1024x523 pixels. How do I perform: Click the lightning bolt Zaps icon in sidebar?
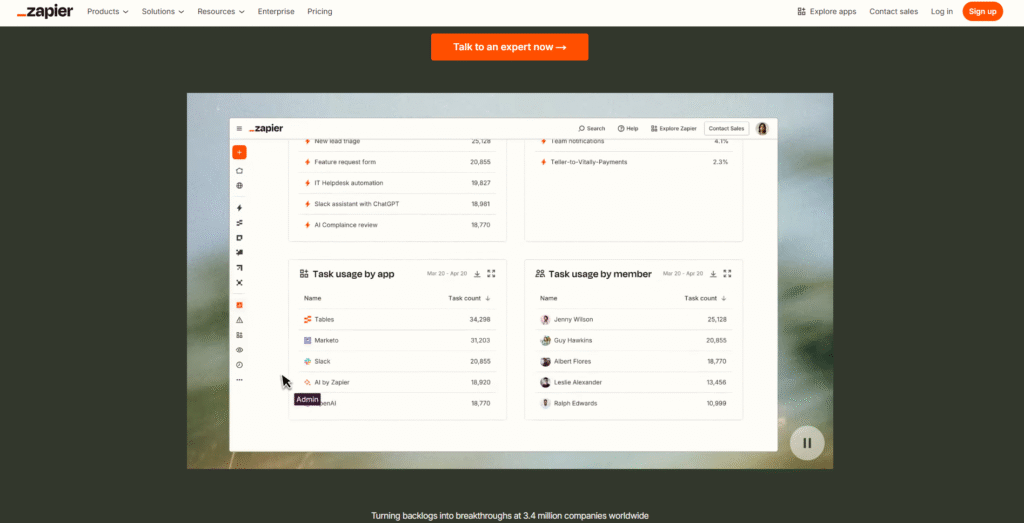click(239, 208)
